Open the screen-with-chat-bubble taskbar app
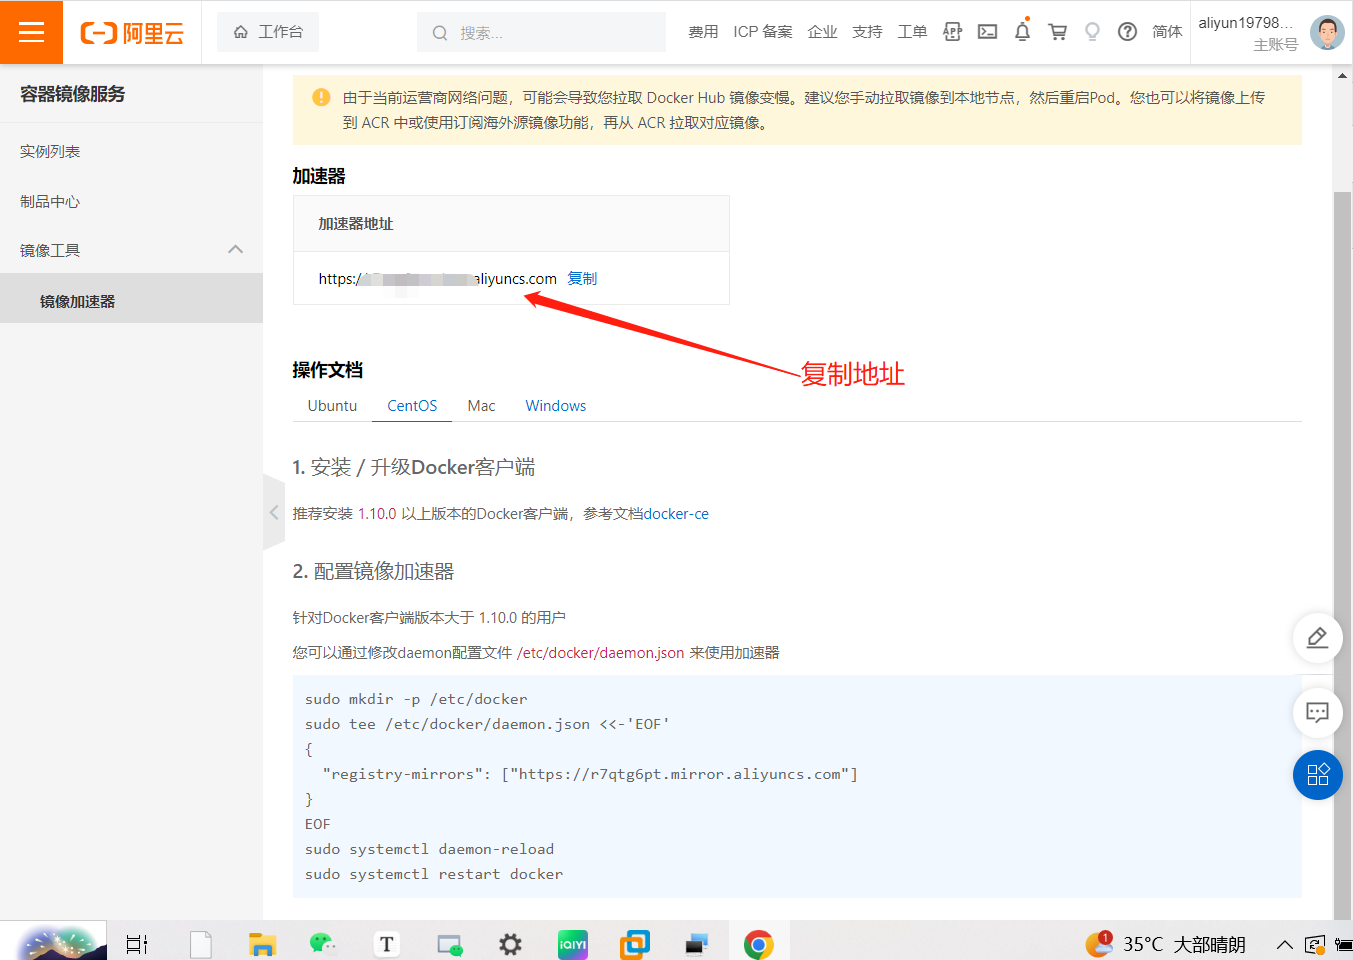Image resolution: width=1353 pixels, height=960 pixels. point(449,944)
